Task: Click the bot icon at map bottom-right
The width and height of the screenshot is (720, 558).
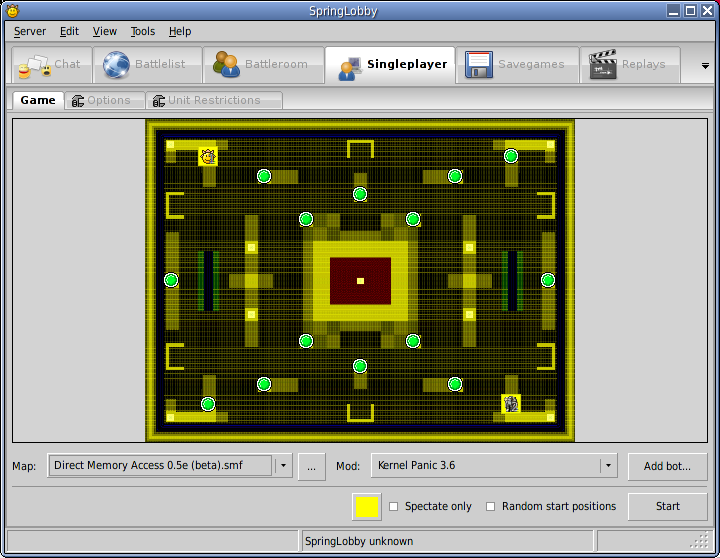Action: [x=511, y=404]
